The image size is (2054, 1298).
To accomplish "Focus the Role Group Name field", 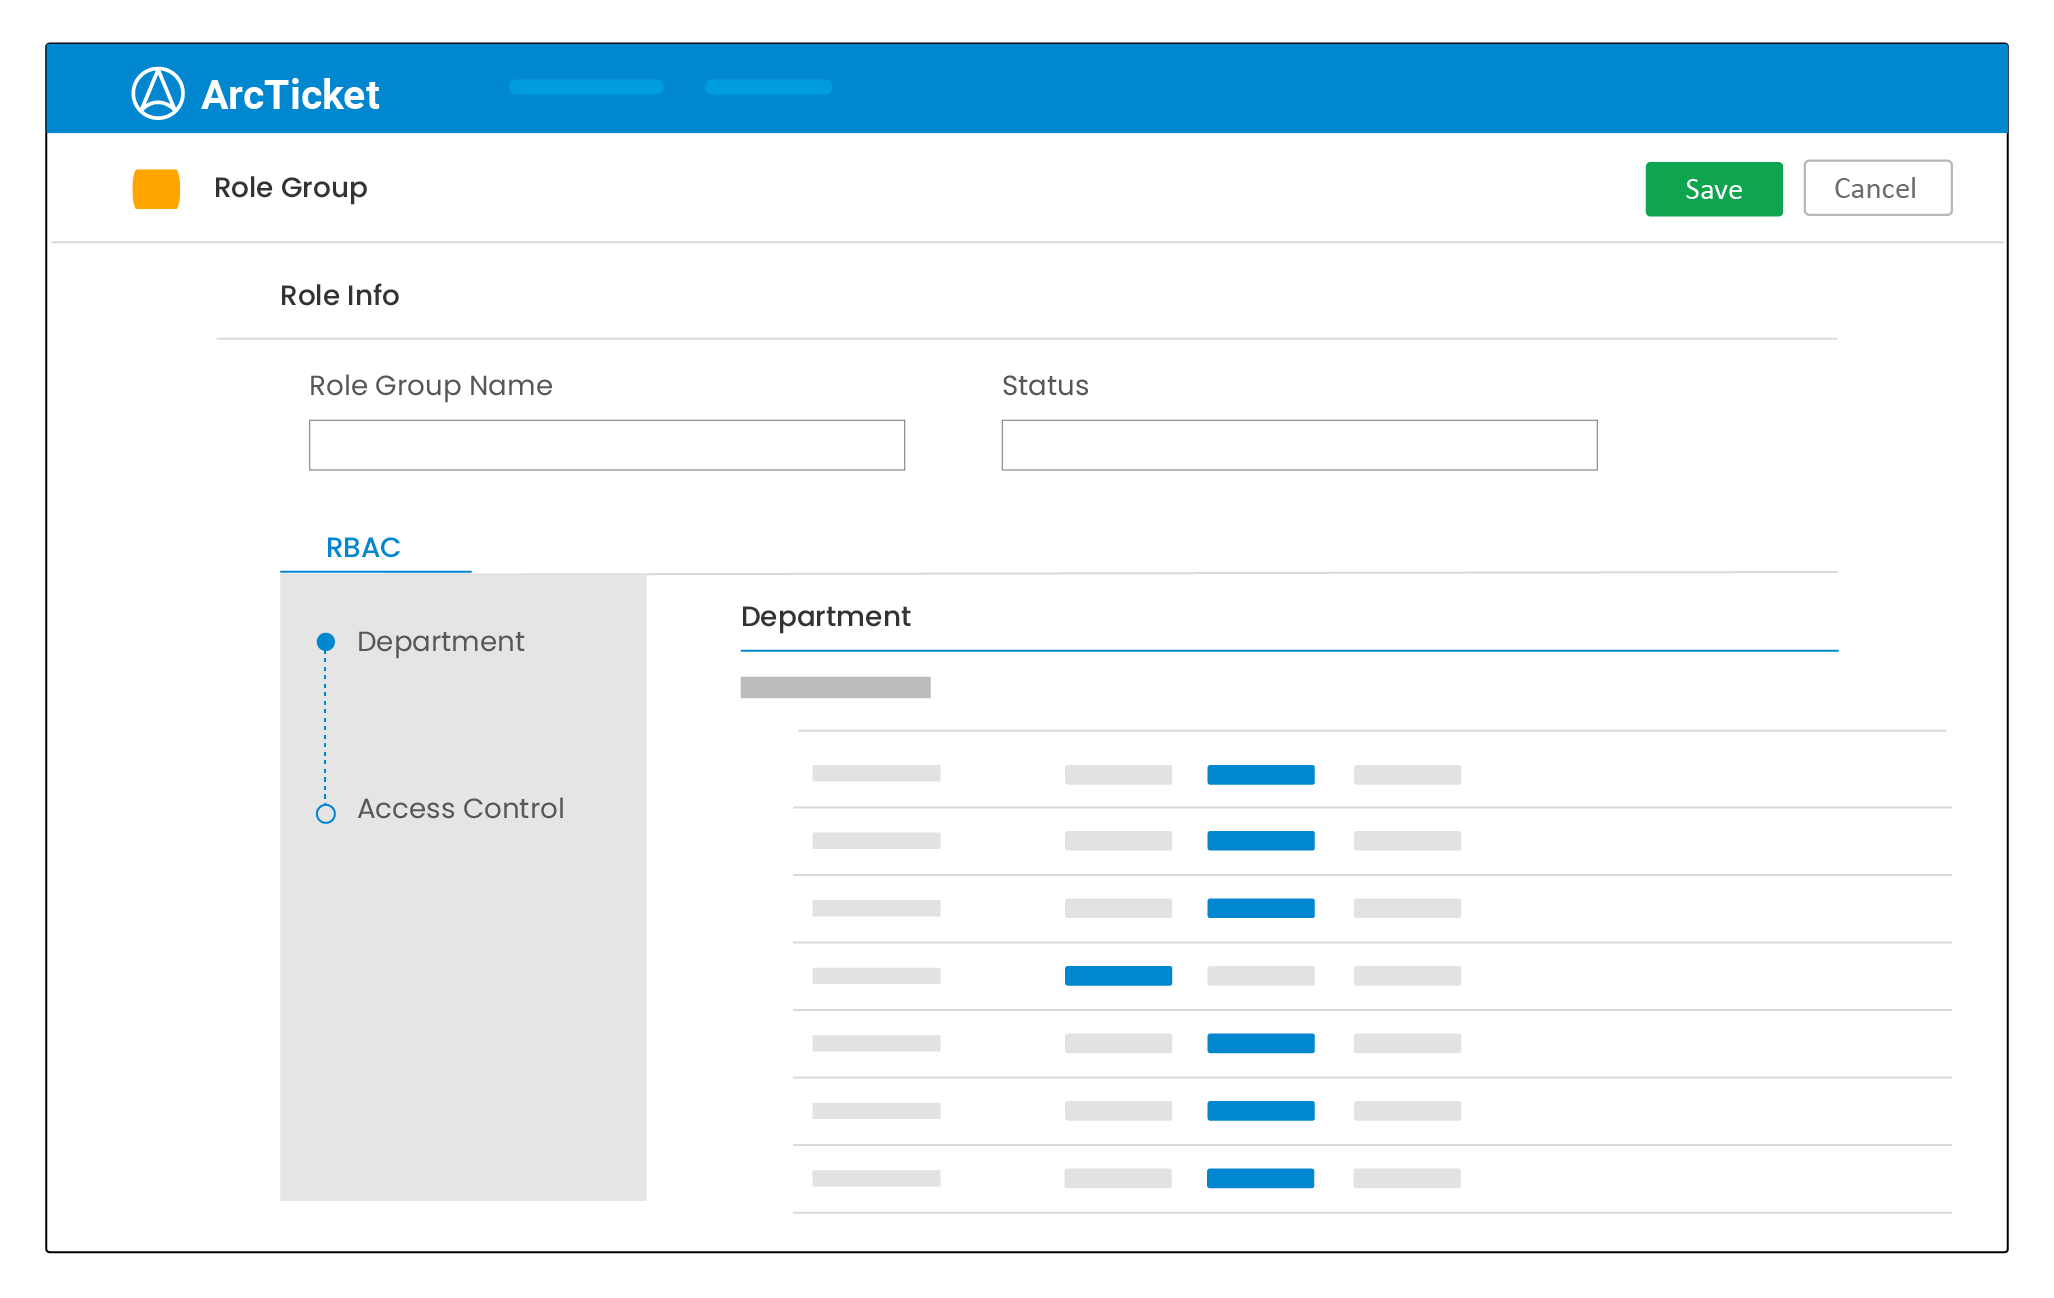I will [x=607, y=445].
